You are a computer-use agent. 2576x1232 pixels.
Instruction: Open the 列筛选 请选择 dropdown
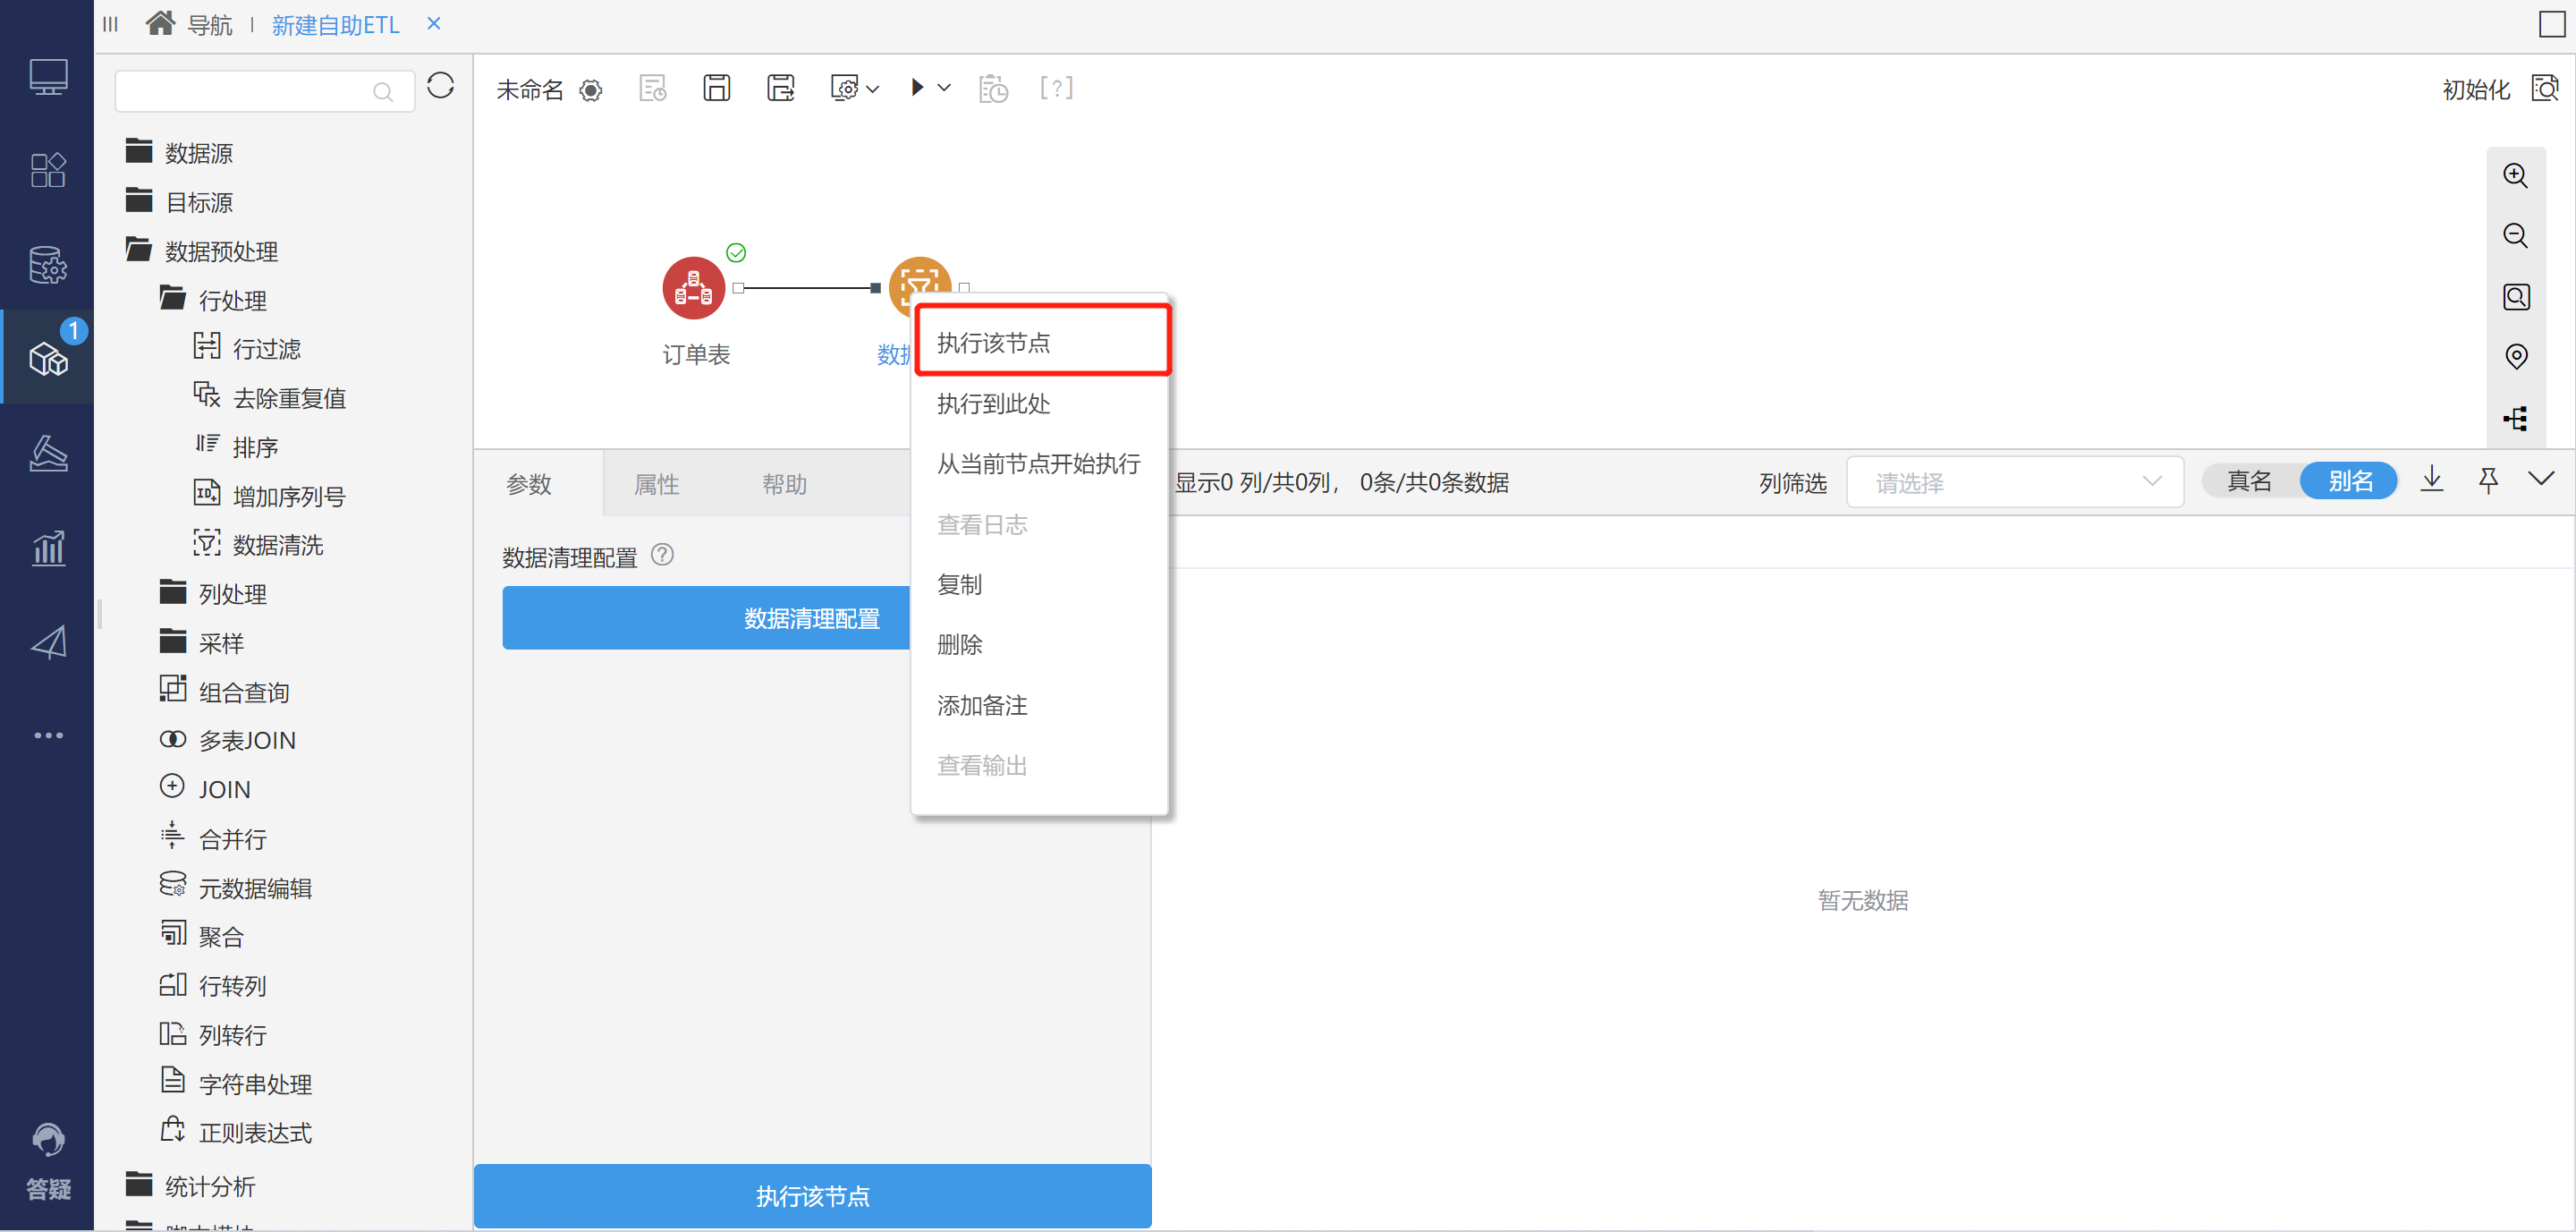[2014, 482]
